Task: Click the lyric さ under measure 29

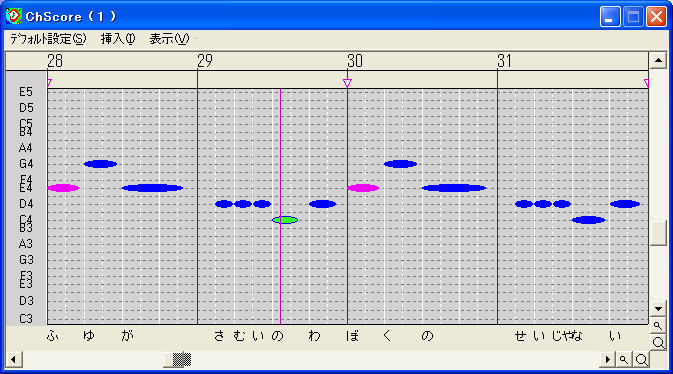Action: (x=219, y=335)
